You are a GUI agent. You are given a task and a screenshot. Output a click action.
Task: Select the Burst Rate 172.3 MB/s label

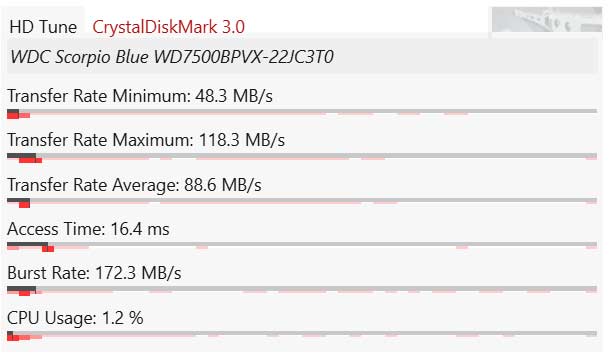point(94,273)
